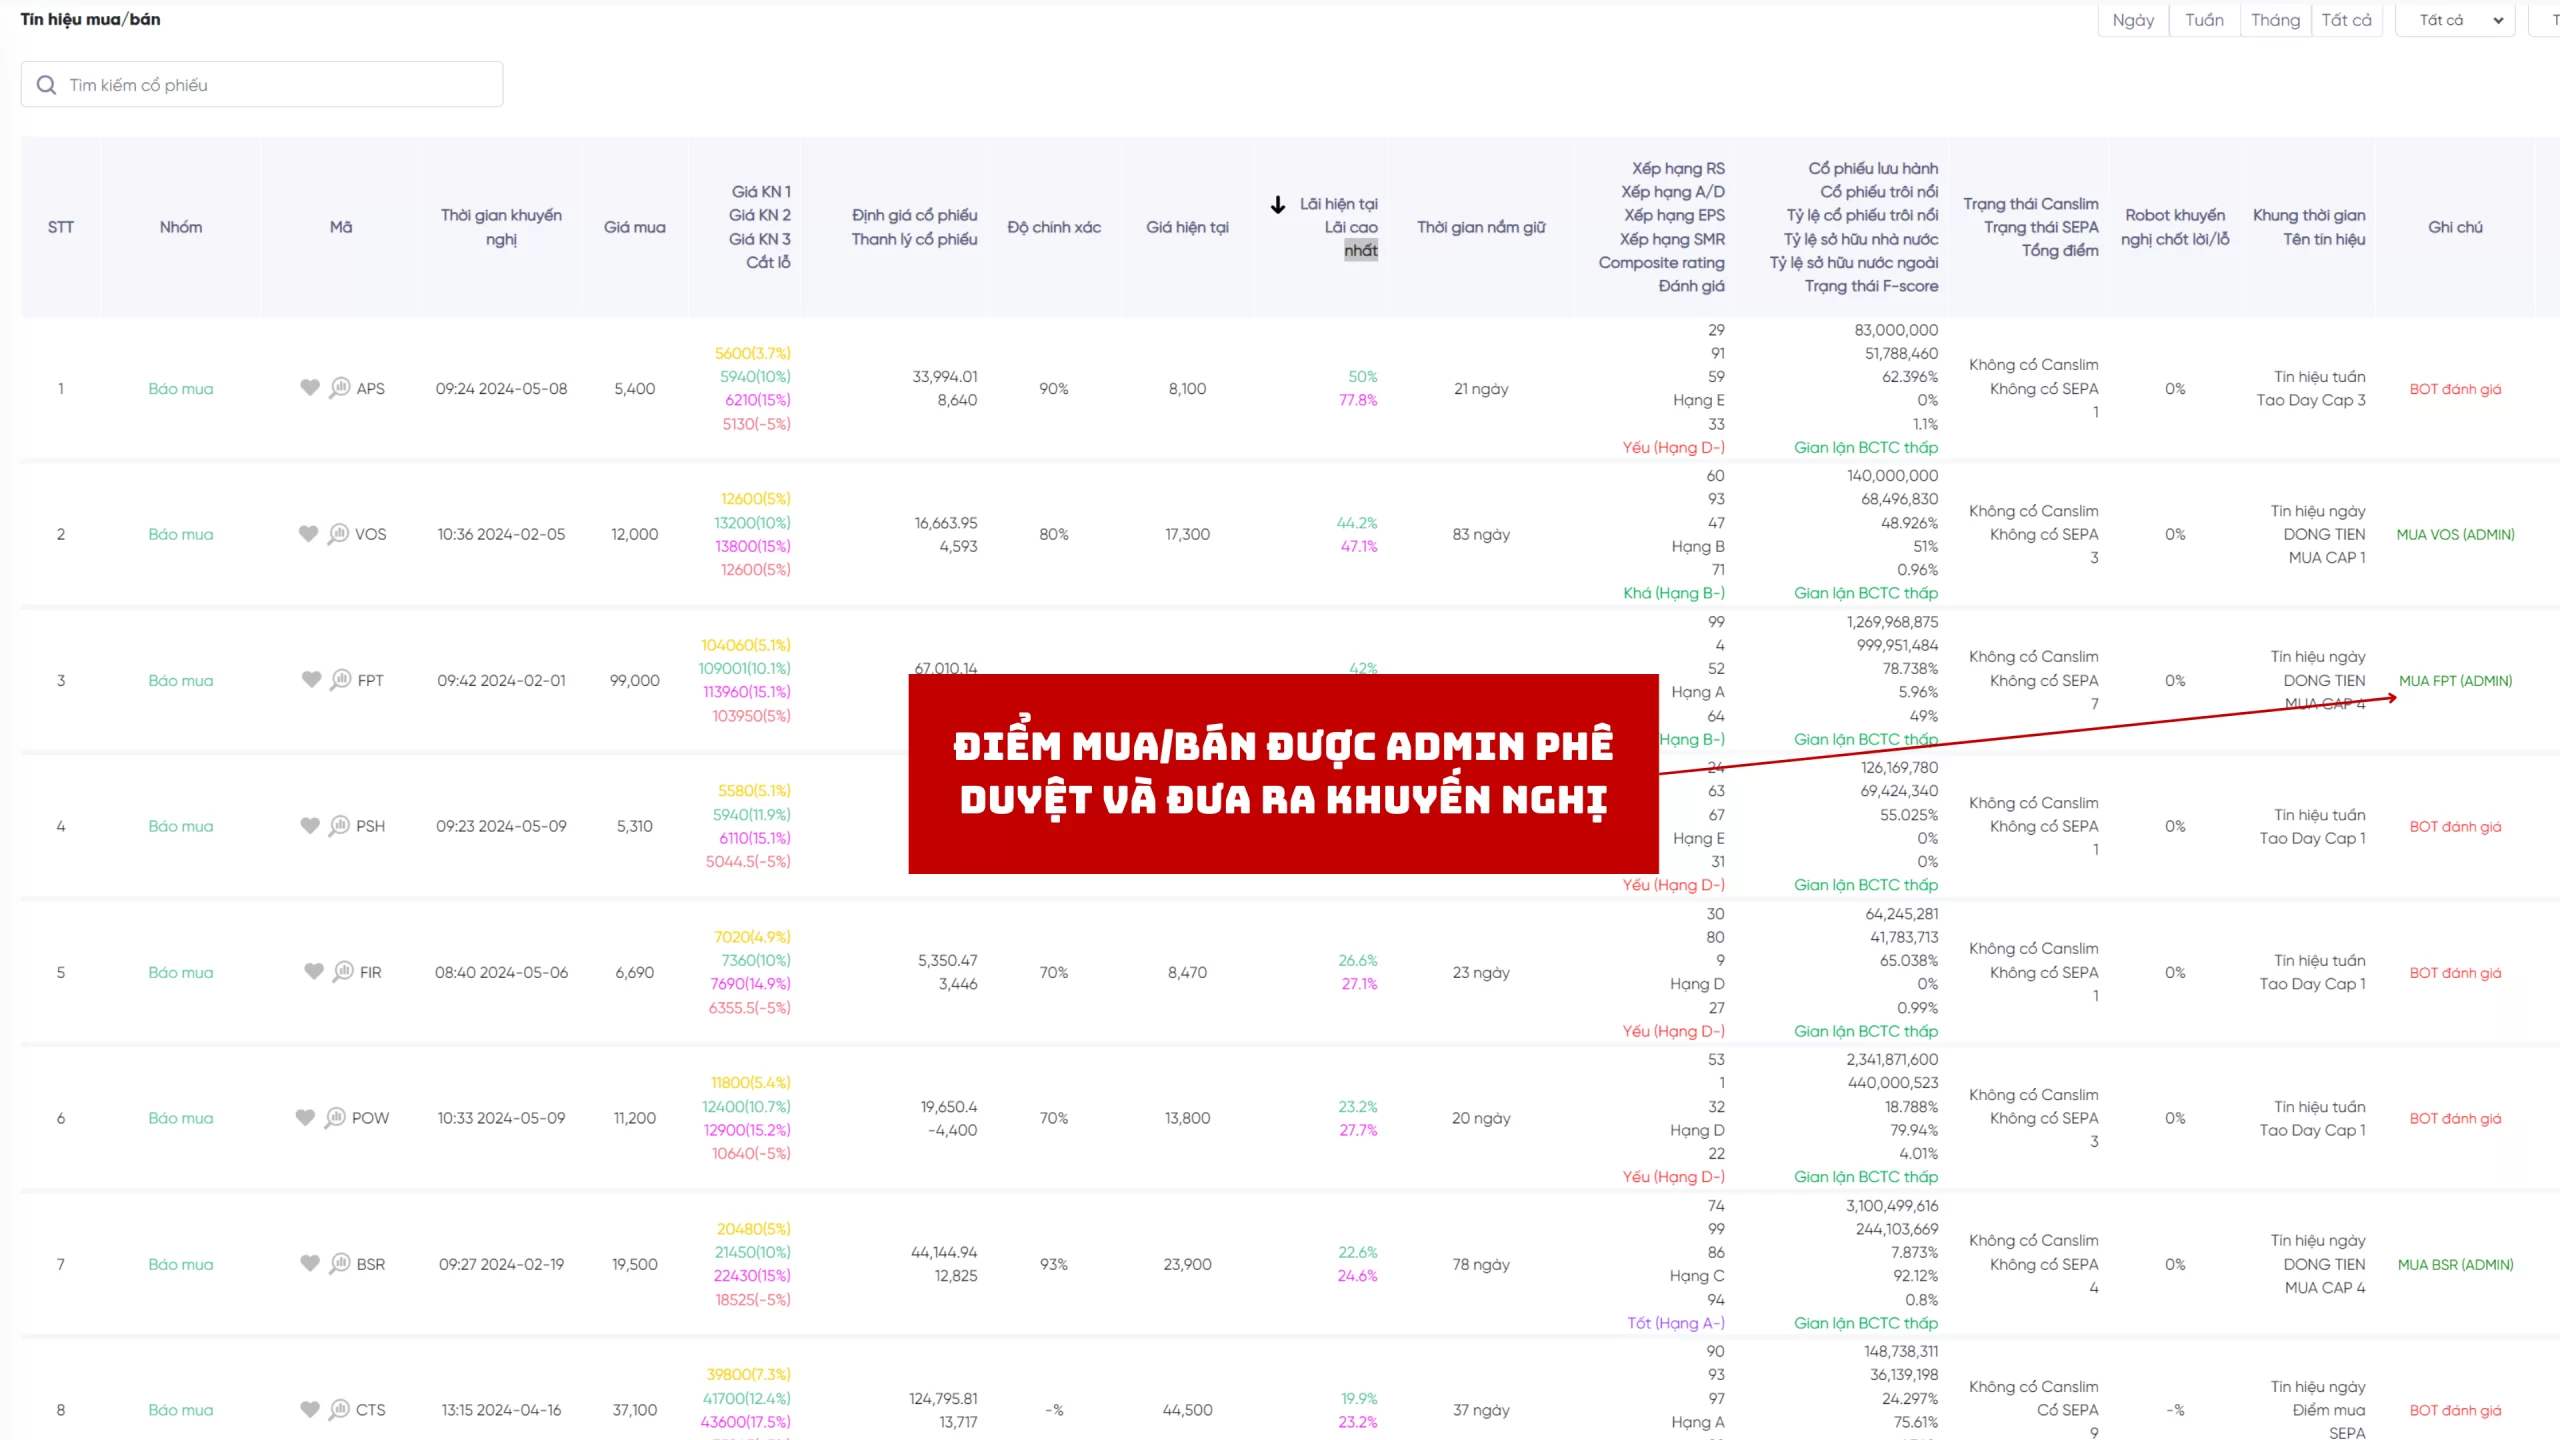Click the MUA BSR (ADMIN) note
Image resolution: width=2560 pixels, height=1440 pixels.
point(2455,1265)
